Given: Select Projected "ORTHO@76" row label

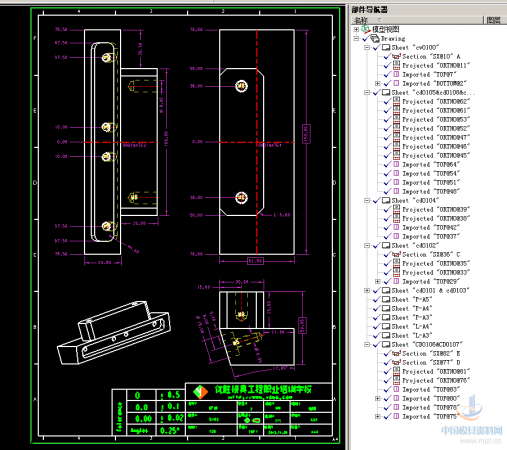Looking at the screenshot, I should pos(436,380).
